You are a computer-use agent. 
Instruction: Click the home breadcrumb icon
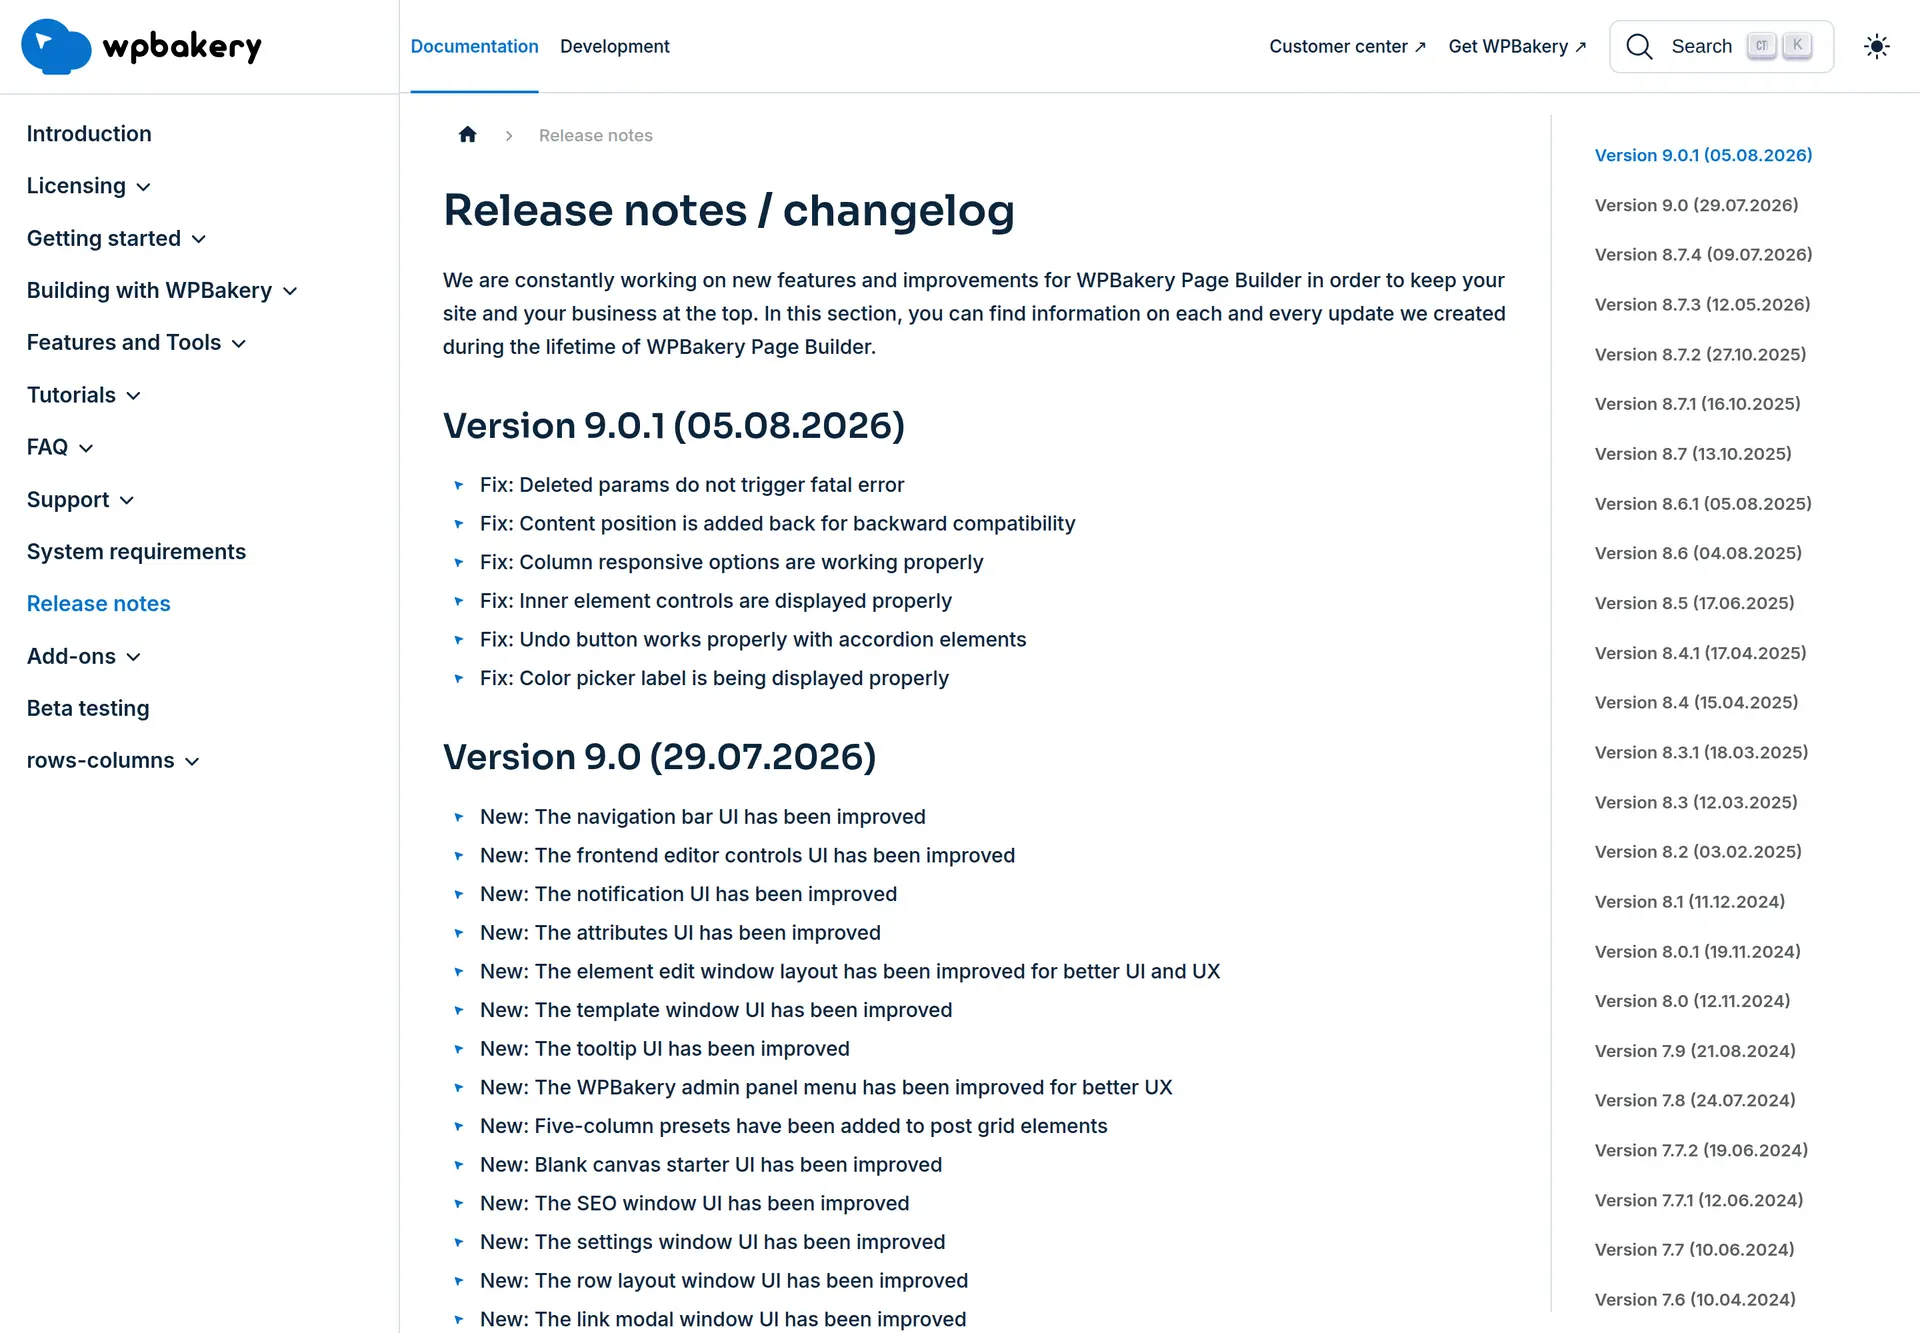click(467, 135)
